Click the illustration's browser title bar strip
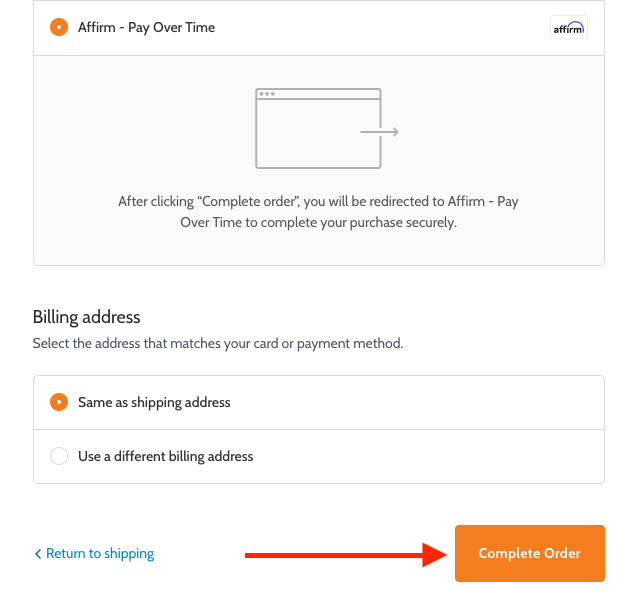Image resolution: width=637 pixels, height=598 pixels. click(x=318, y=94)
